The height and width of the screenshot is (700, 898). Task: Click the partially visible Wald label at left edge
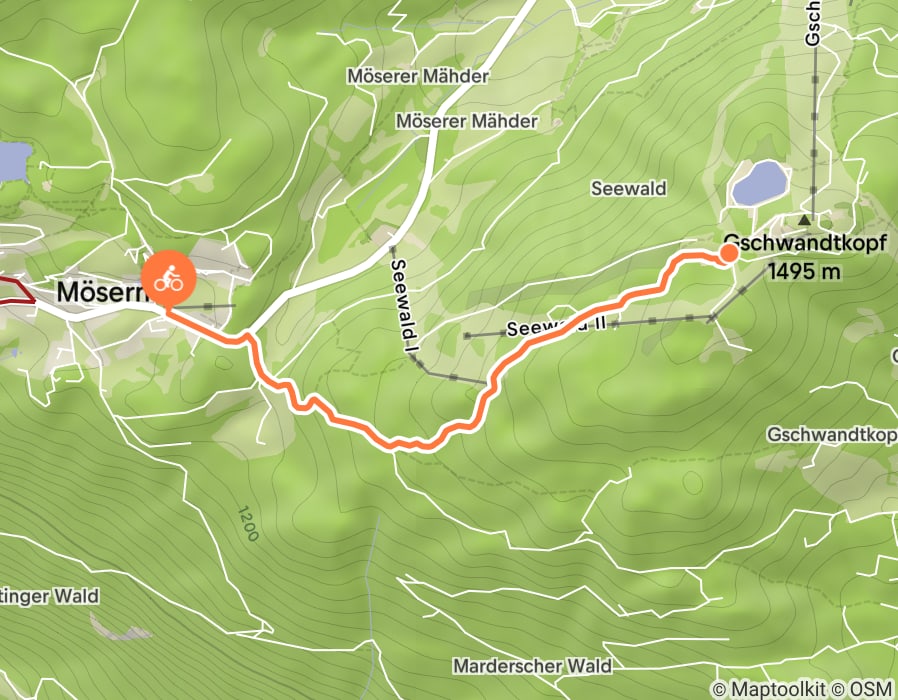click(49, 596)
